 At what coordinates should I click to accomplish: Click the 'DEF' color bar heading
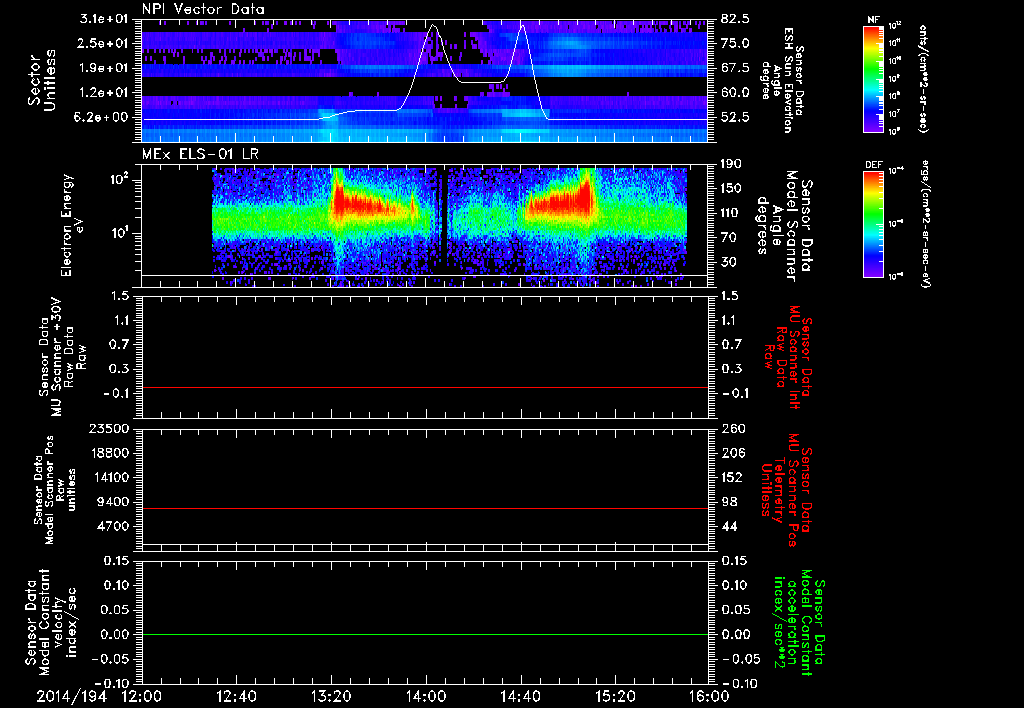coord(874,165)
